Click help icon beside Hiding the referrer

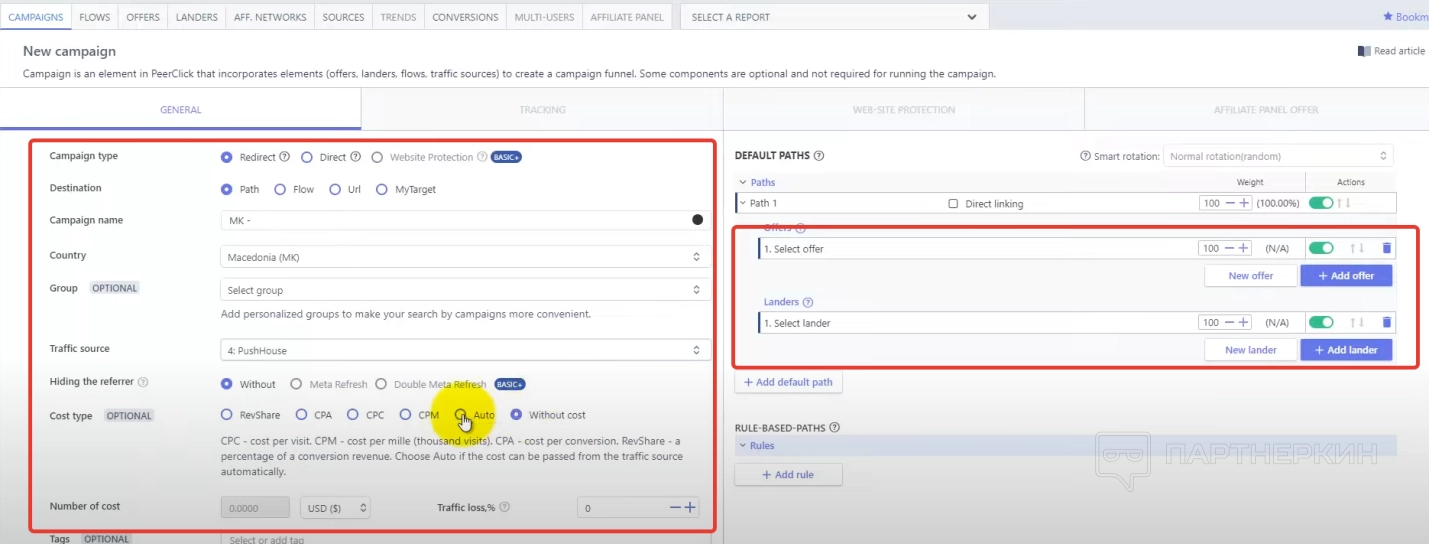point(143,382)
